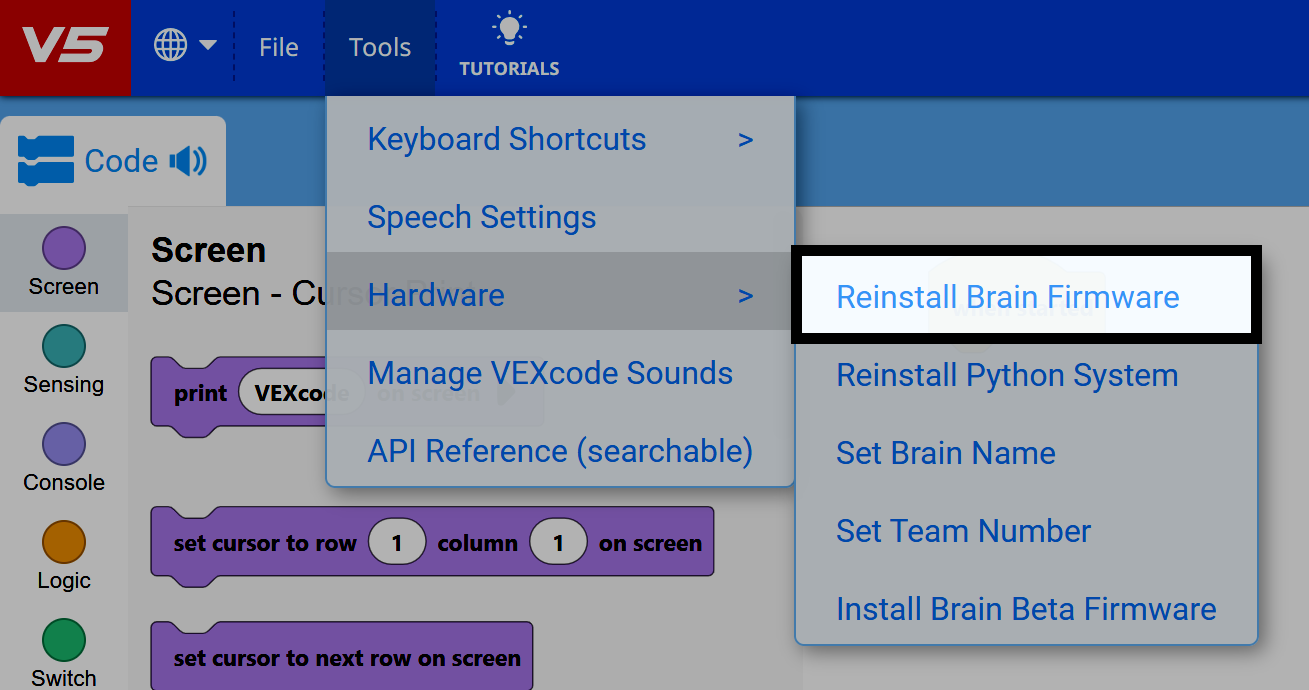Select the set cursor to next row block

point(341,657)
